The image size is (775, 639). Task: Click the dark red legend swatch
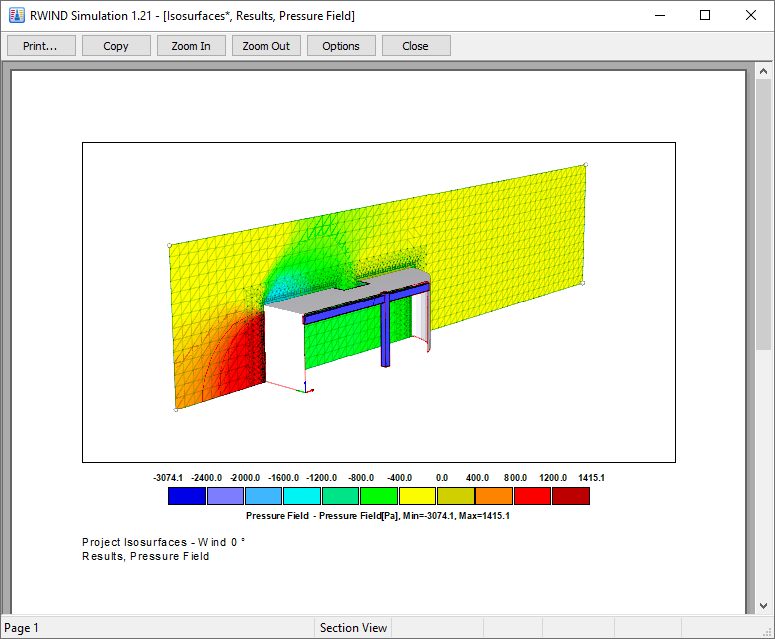[571, 496]
